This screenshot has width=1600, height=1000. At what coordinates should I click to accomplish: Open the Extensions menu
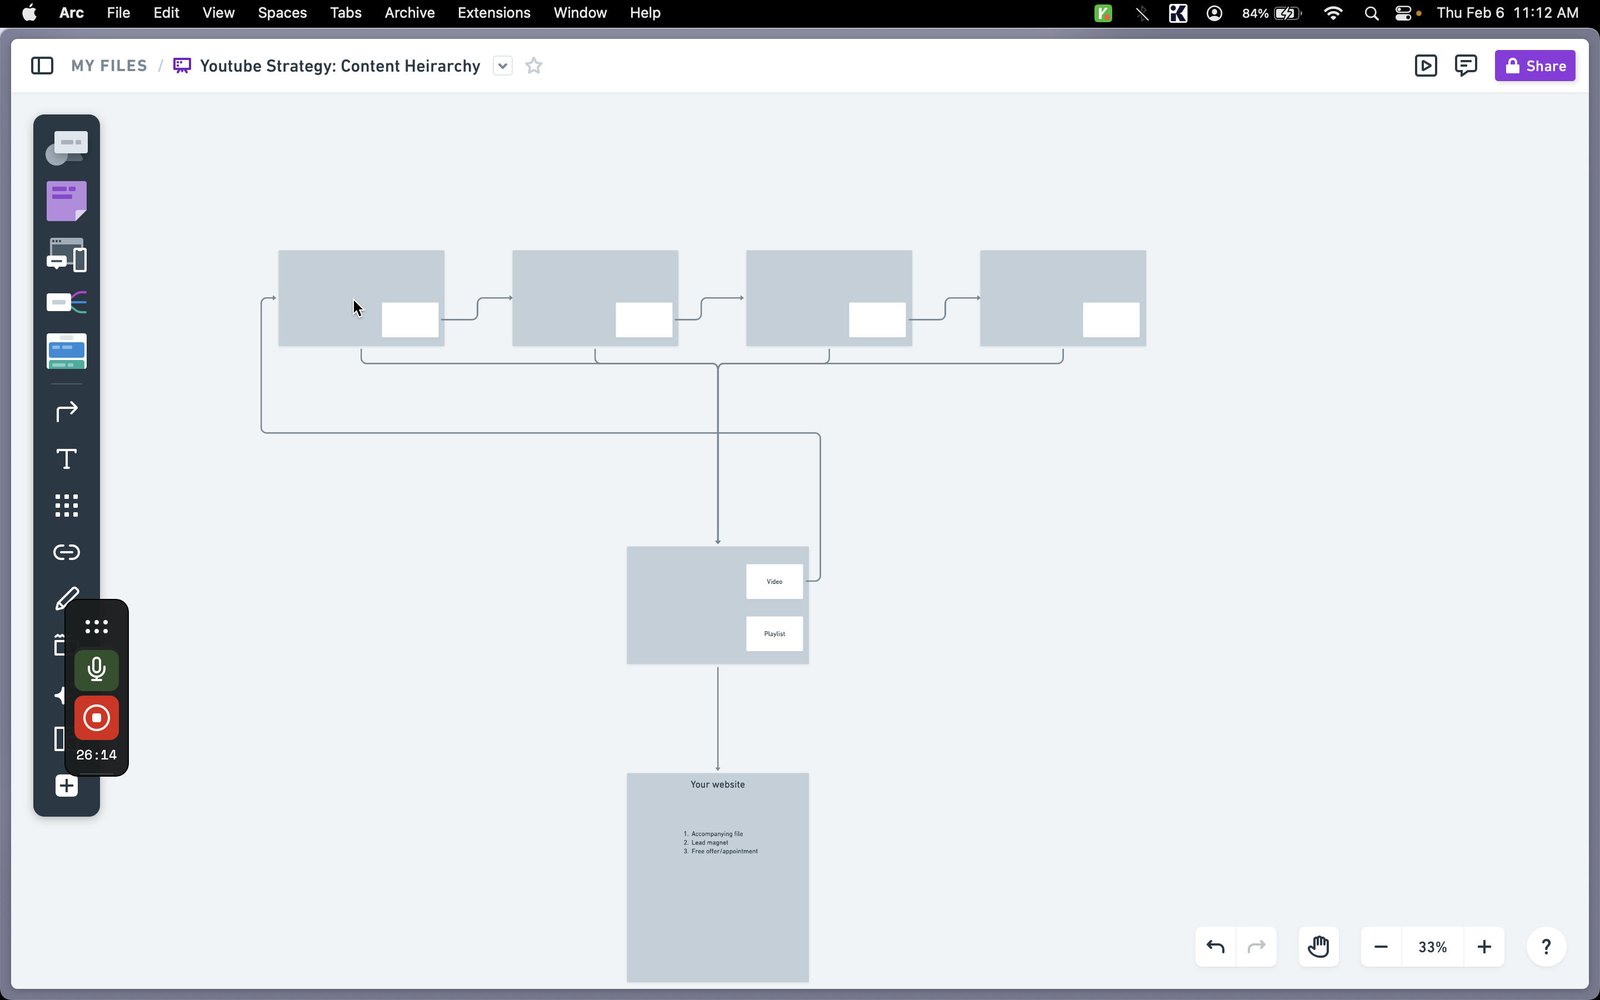494,13
